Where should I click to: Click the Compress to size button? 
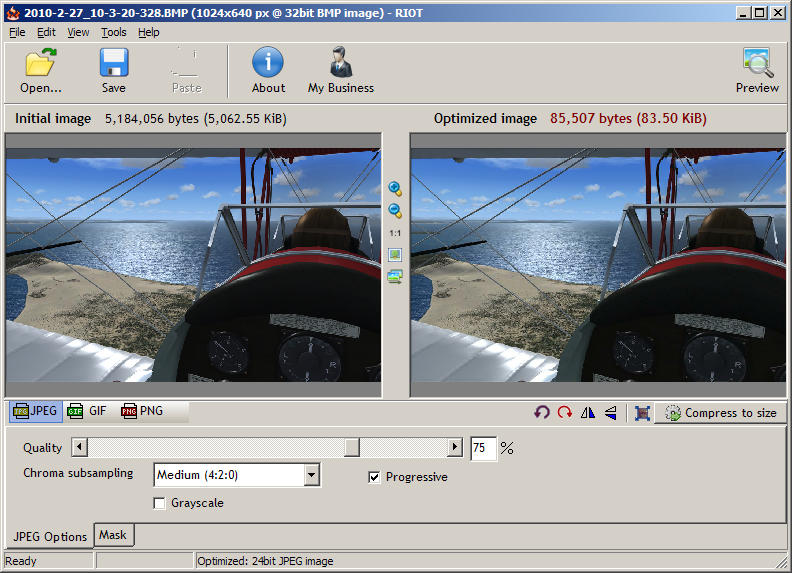tap(721, 412)
